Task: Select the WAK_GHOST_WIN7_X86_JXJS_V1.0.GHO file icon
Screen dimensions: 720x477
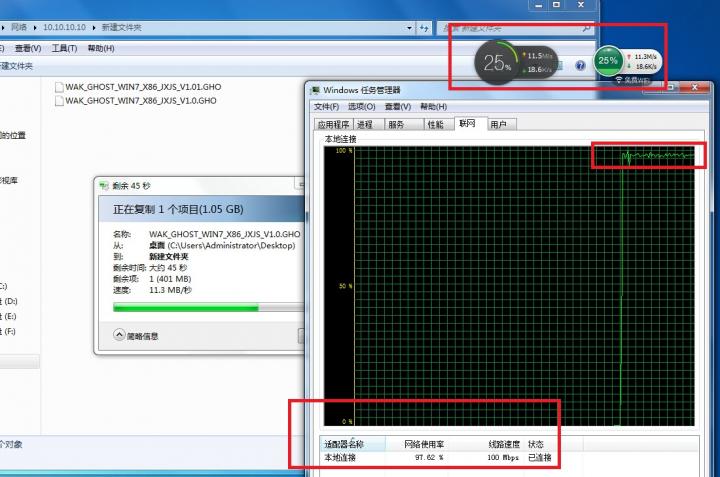Action: click(59, 101)
